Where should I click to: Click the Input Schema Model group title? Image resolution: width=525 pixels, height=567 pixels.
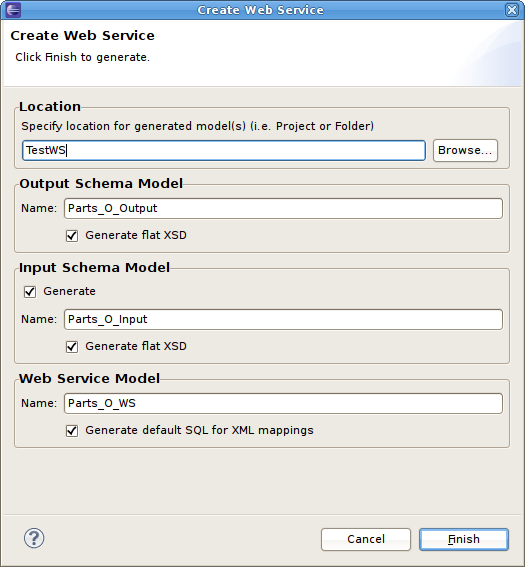pyautogui.click(x=94, y=268)
